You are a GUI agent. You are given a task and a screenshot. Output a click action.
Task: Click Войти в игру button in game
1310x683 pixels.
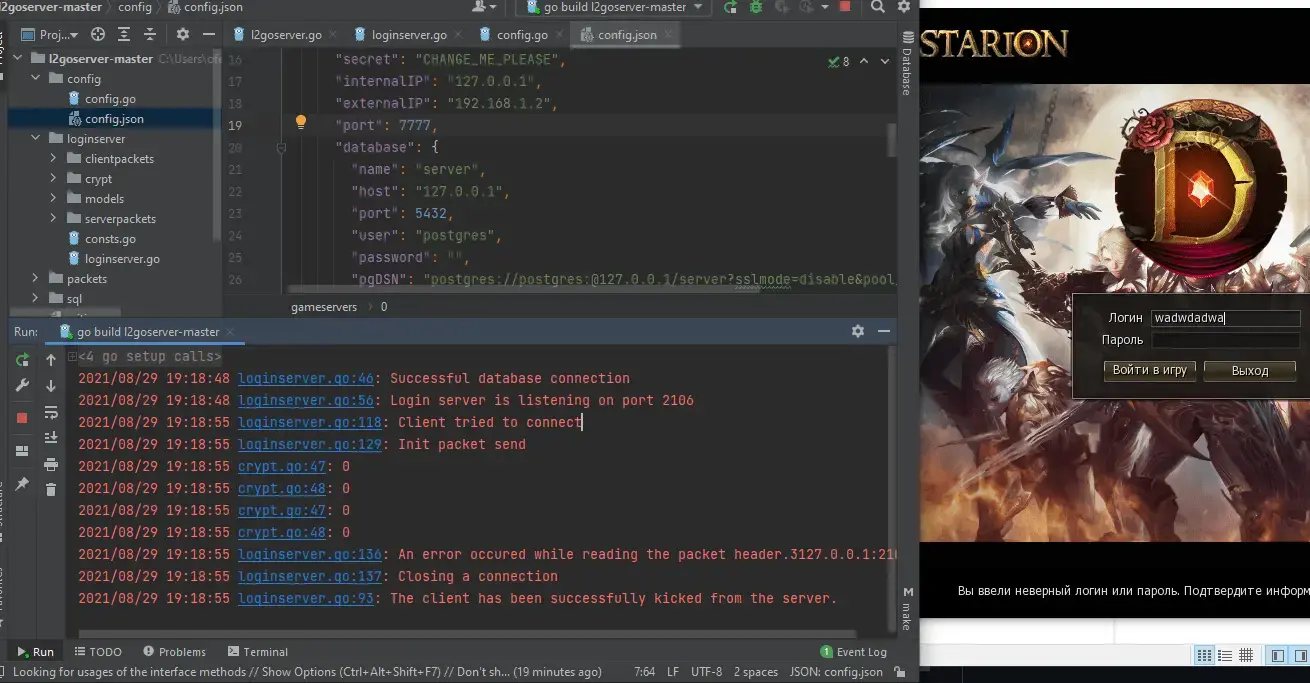point(1149,370)
